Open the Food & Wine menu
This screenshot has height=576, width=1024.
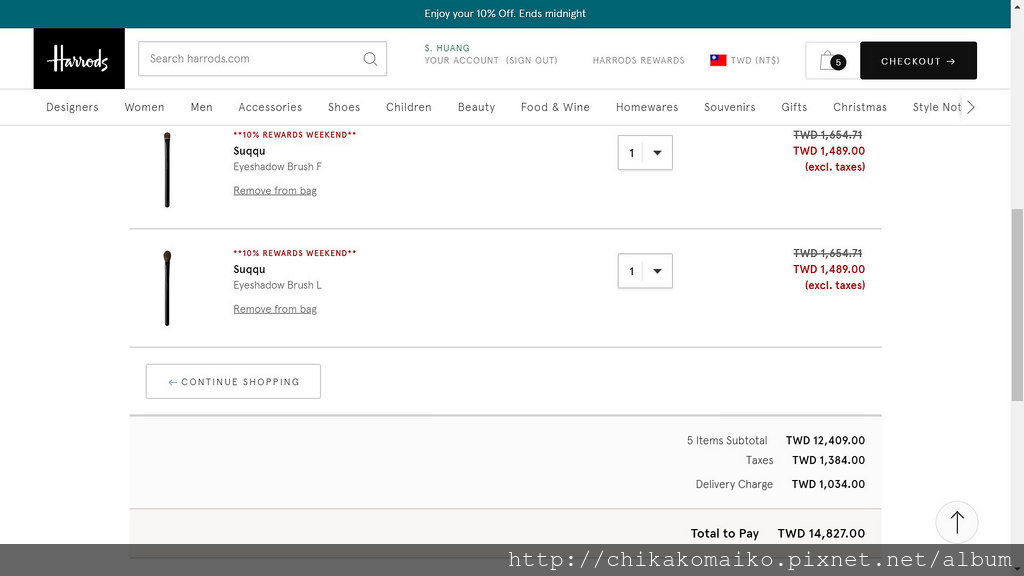(x=555, y=107)
